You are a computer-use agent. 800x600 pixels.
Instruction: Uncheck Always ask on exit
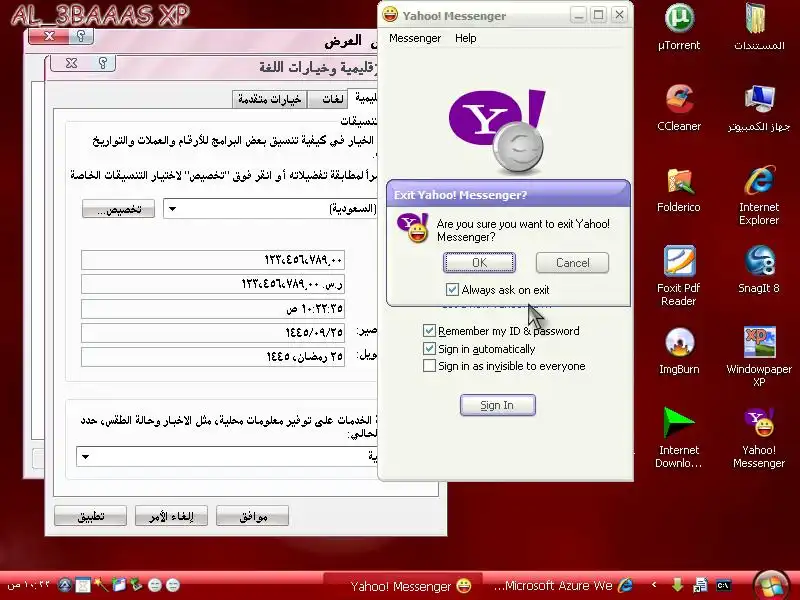452,290
